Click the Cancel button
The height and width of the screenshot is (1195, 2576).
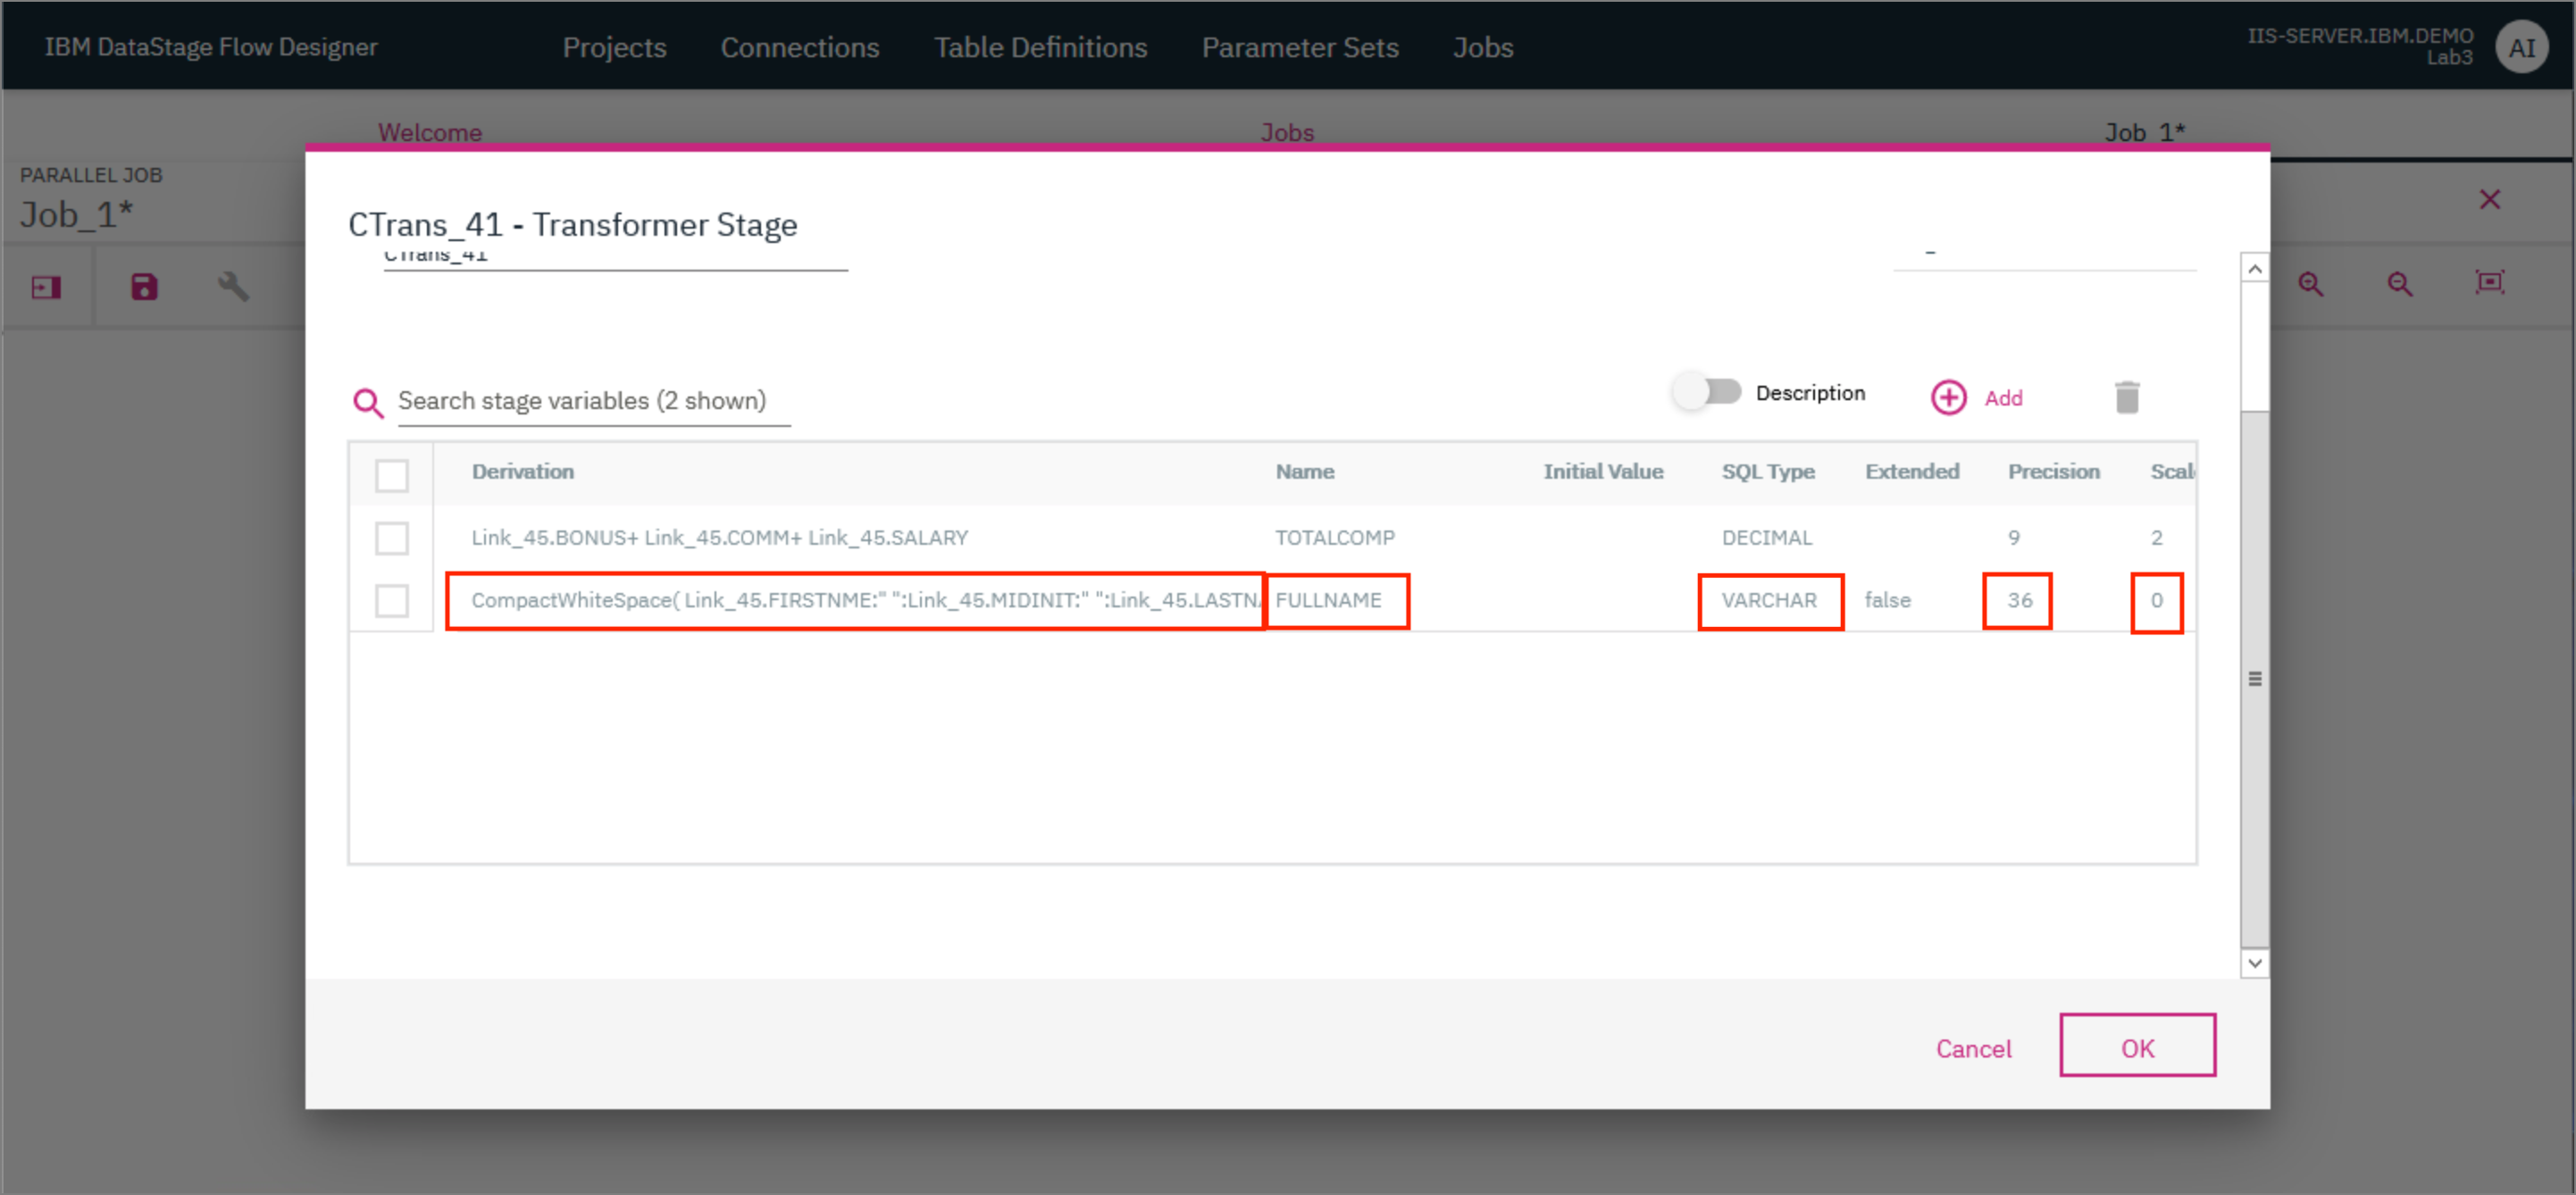point(1973,1048)
